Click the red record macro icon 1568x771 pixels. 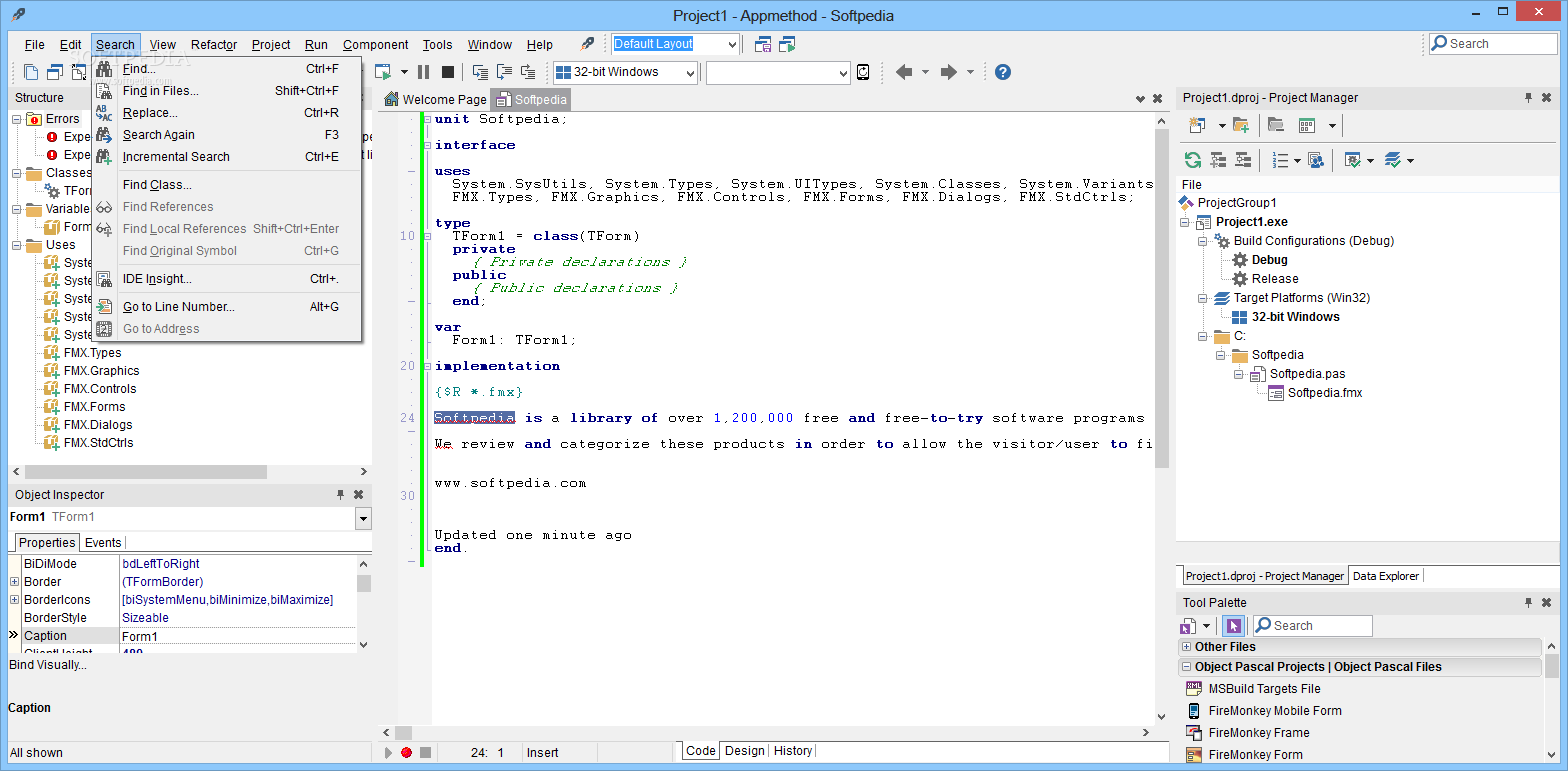point(406,752)
